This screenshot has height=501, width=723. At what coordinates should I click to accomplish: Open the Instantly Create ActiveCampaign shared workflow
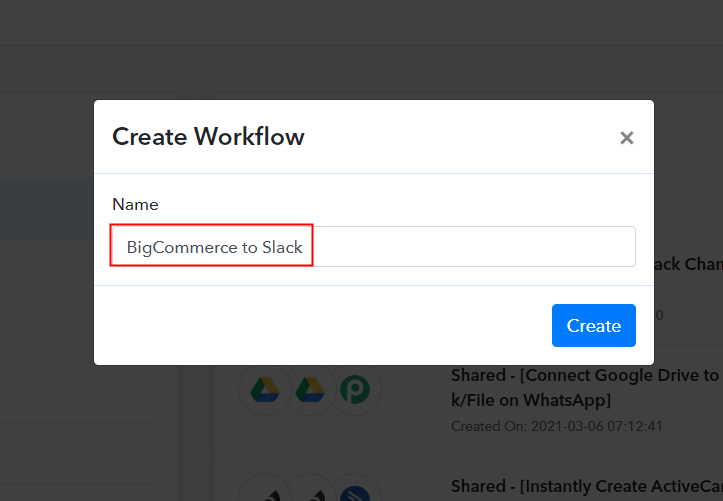coord(584,486)
